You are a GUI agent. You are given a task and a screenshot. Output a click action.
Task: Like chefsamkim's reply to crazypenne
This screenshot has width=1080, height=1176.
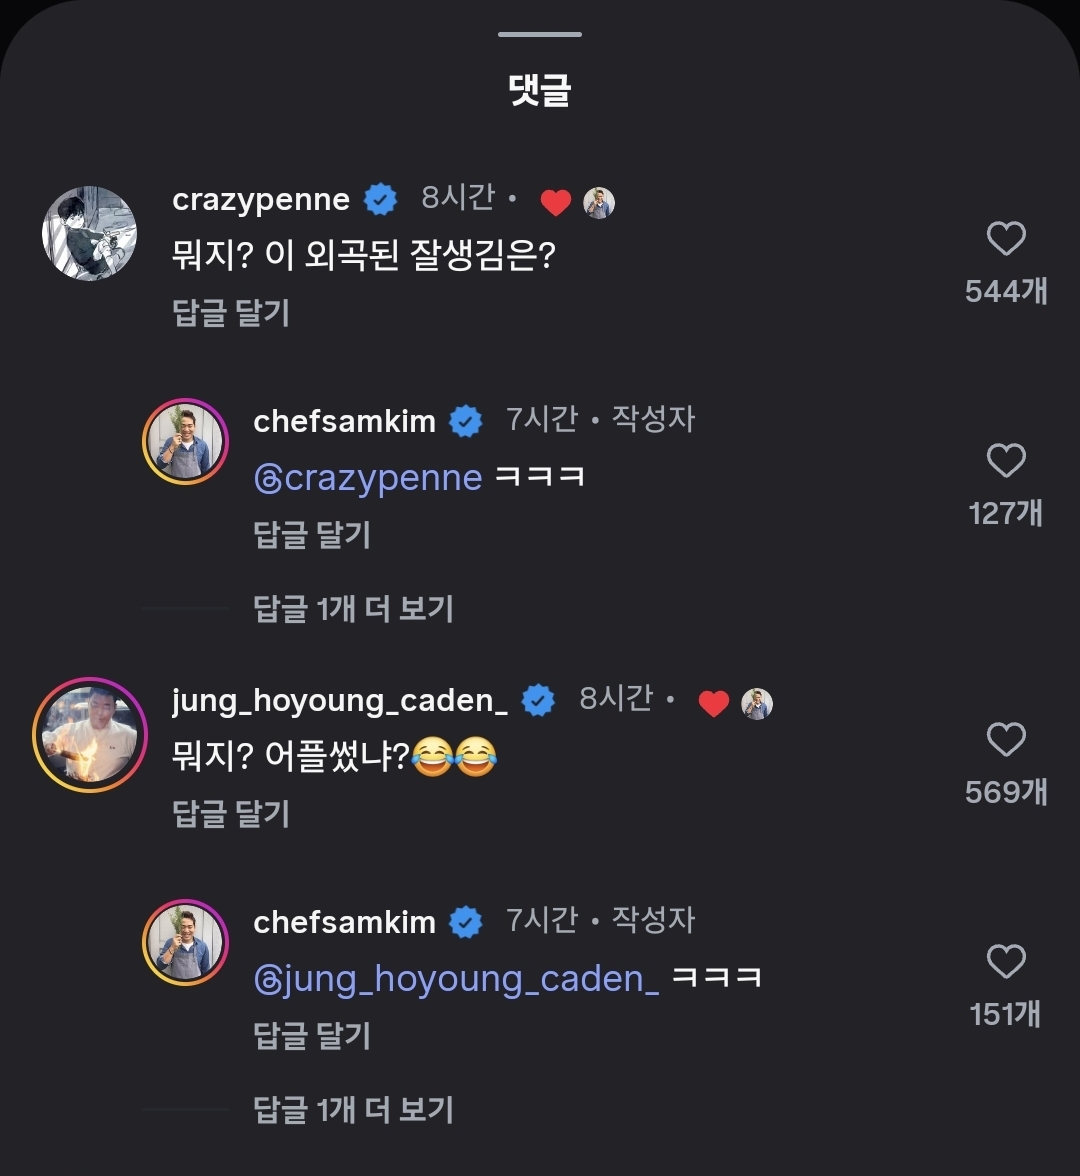[x=1006, y=462]
